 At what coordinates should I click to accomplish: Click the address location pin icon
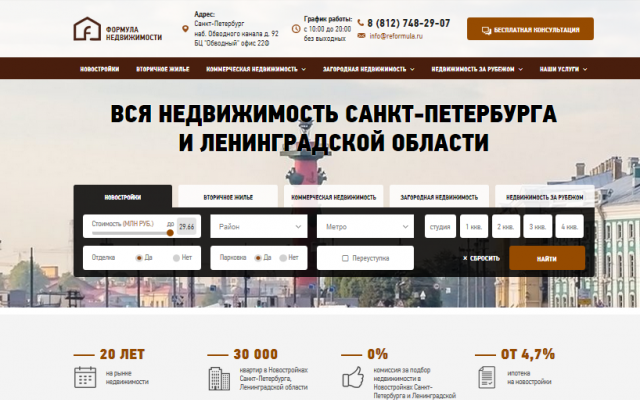tap(185, 29)
